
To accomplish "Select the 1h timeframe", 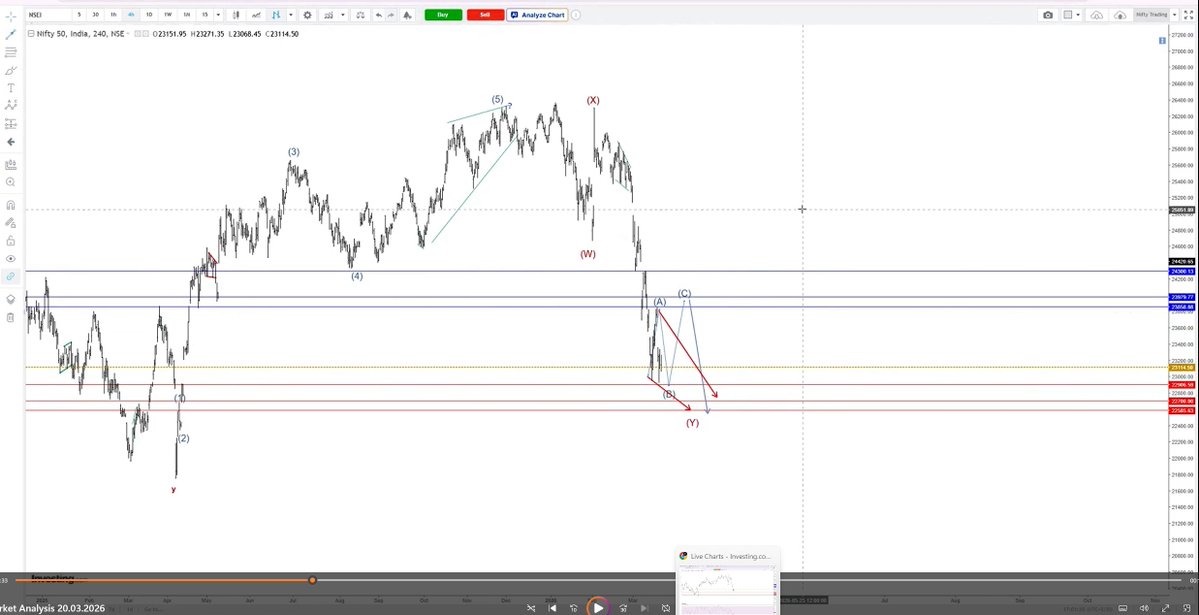I will (113, 15).
